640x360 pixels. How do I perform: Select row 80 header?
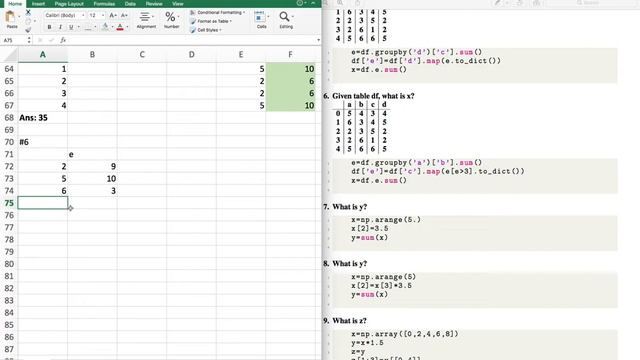(x=9, y=264)
